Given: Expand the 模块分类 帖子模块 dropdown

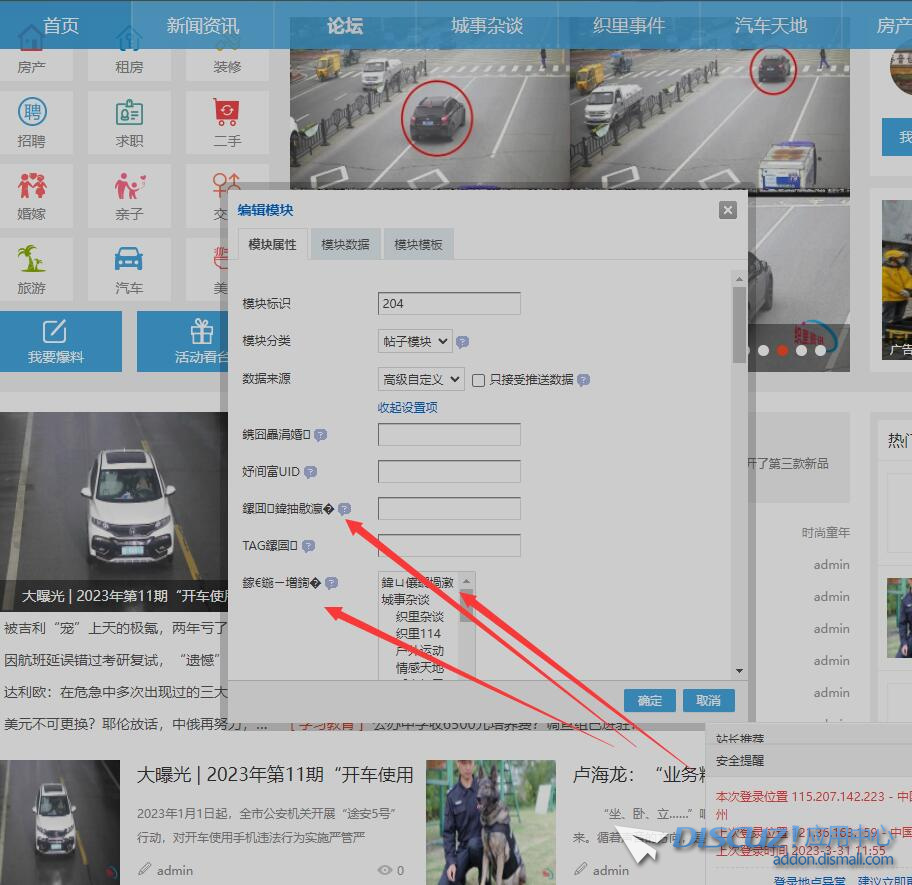Looking at the screenshot, I should tap(415, 341).
